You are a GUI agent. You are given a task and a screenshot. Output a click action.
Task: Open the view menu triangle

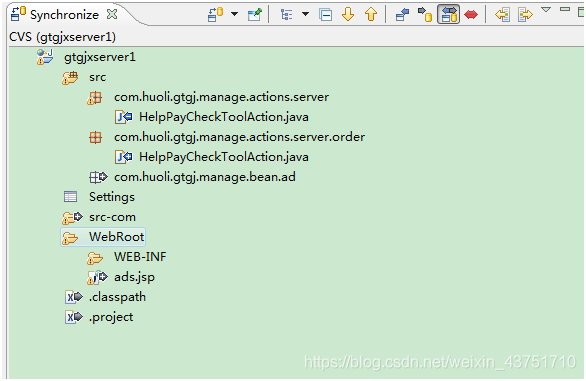click(x=546, y=9)
